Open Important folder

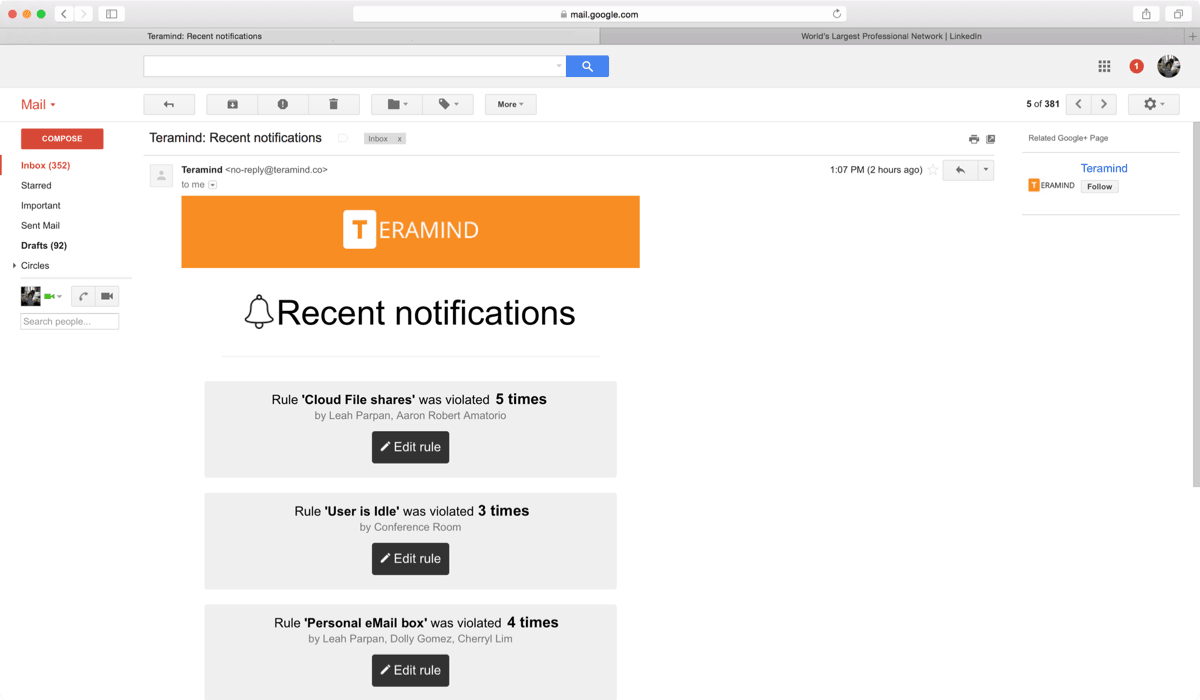(41, 205)
